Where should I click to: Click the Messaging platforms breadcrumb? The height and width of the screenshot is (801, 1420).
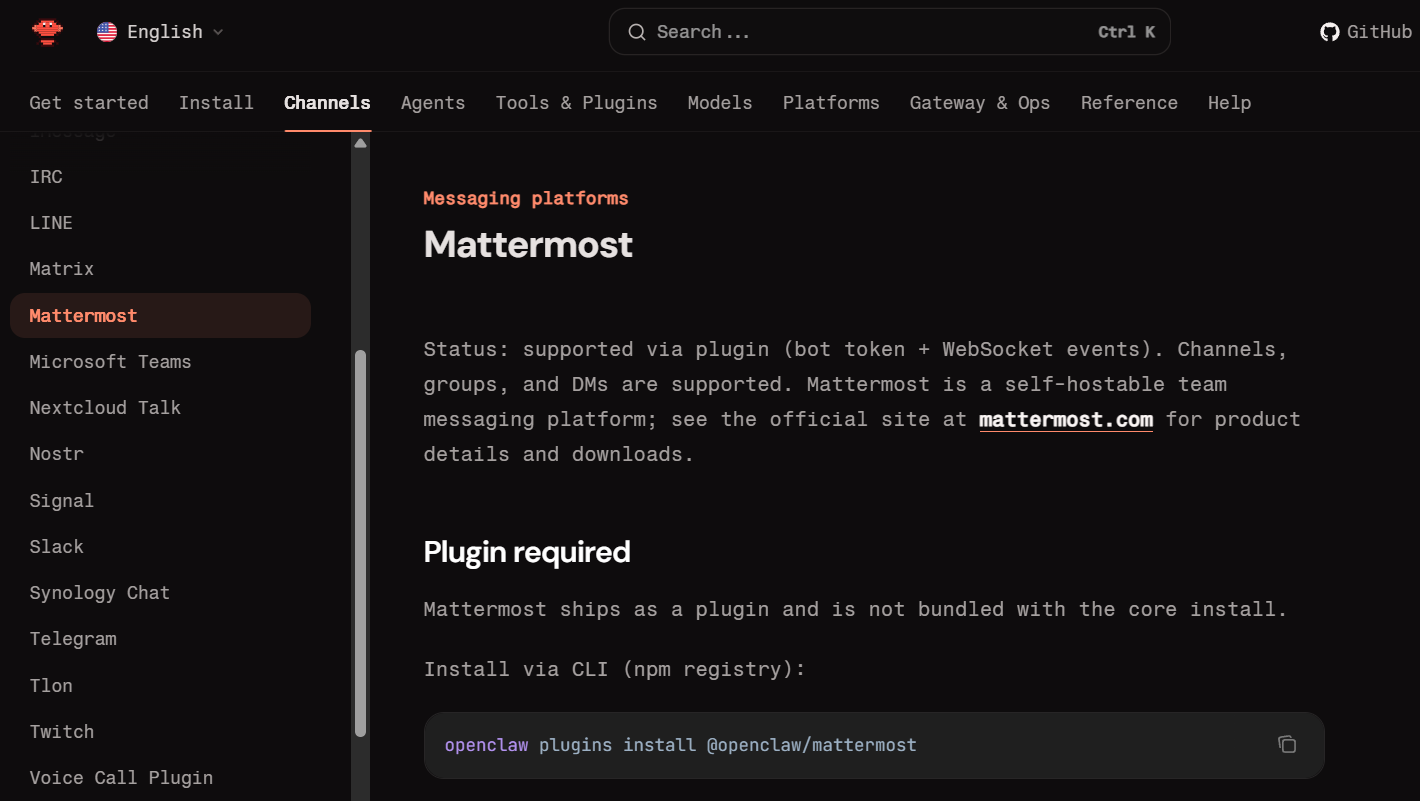[x=526, y=198]
